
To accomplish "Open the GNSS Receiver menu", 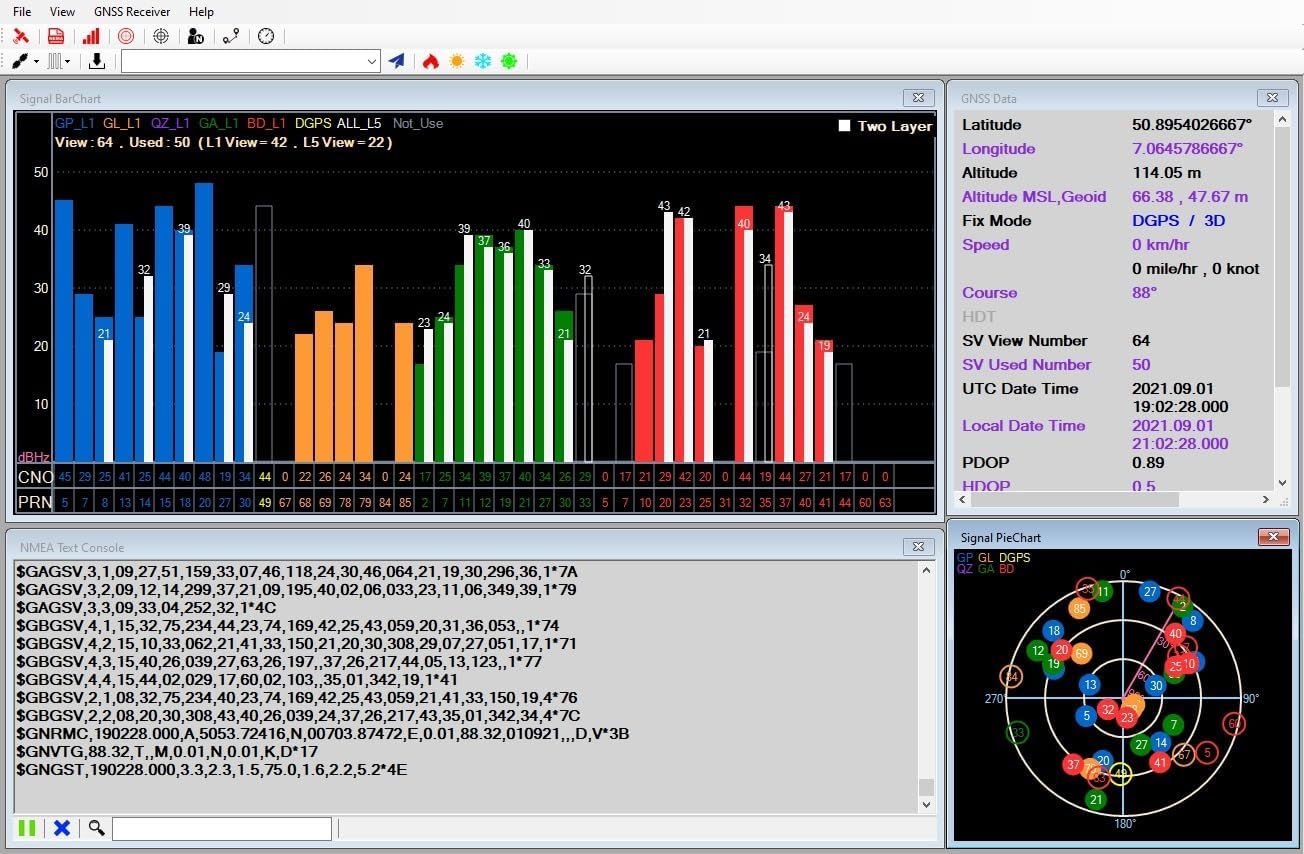I will [x=131, y=11].
